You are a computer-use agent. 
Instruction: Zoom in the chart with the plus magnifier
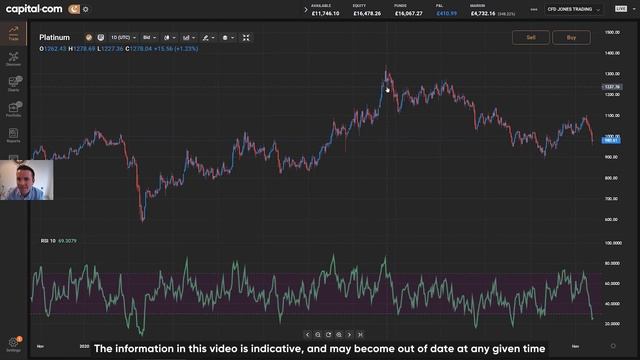339,335
